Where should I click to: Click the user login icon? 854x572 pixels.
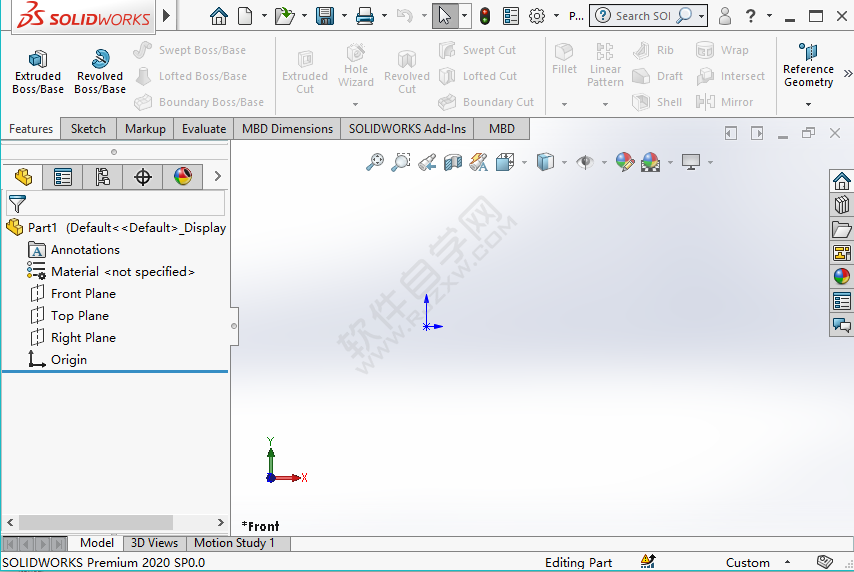pyautogui.click(x=724, y=16)
